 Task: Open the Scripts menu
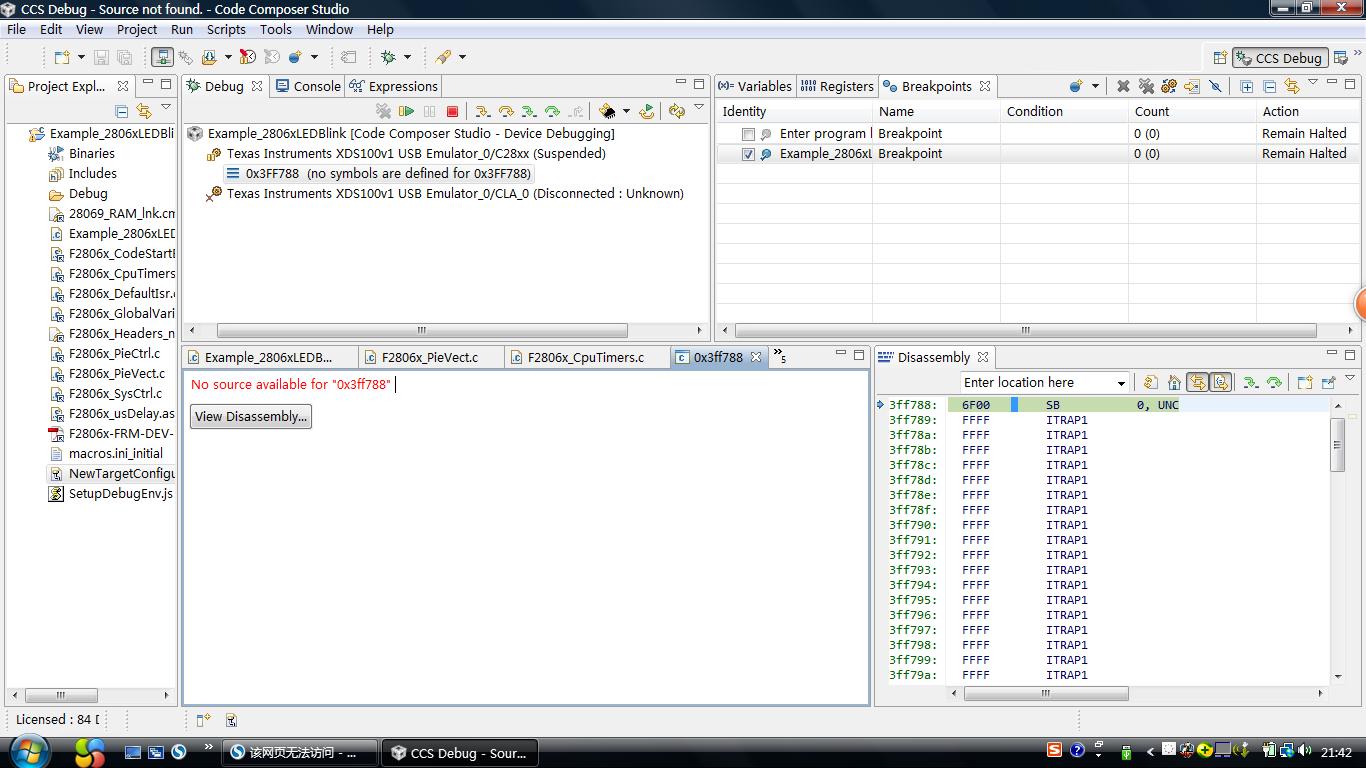pos(226,29)
